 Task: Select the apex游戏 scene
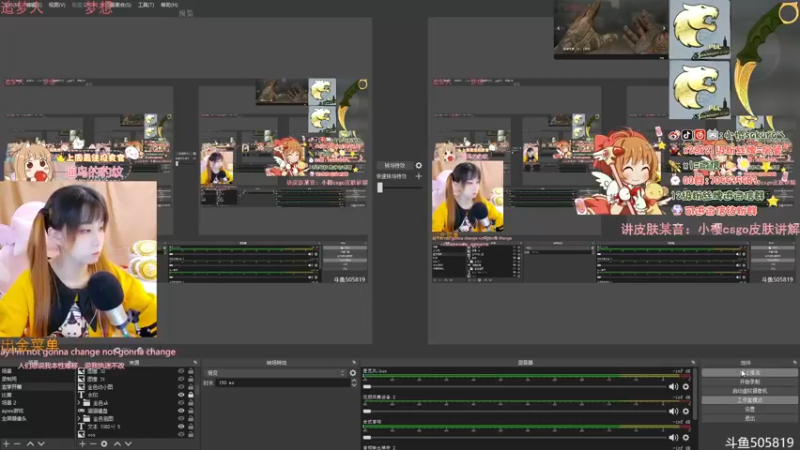coord(37,411)
